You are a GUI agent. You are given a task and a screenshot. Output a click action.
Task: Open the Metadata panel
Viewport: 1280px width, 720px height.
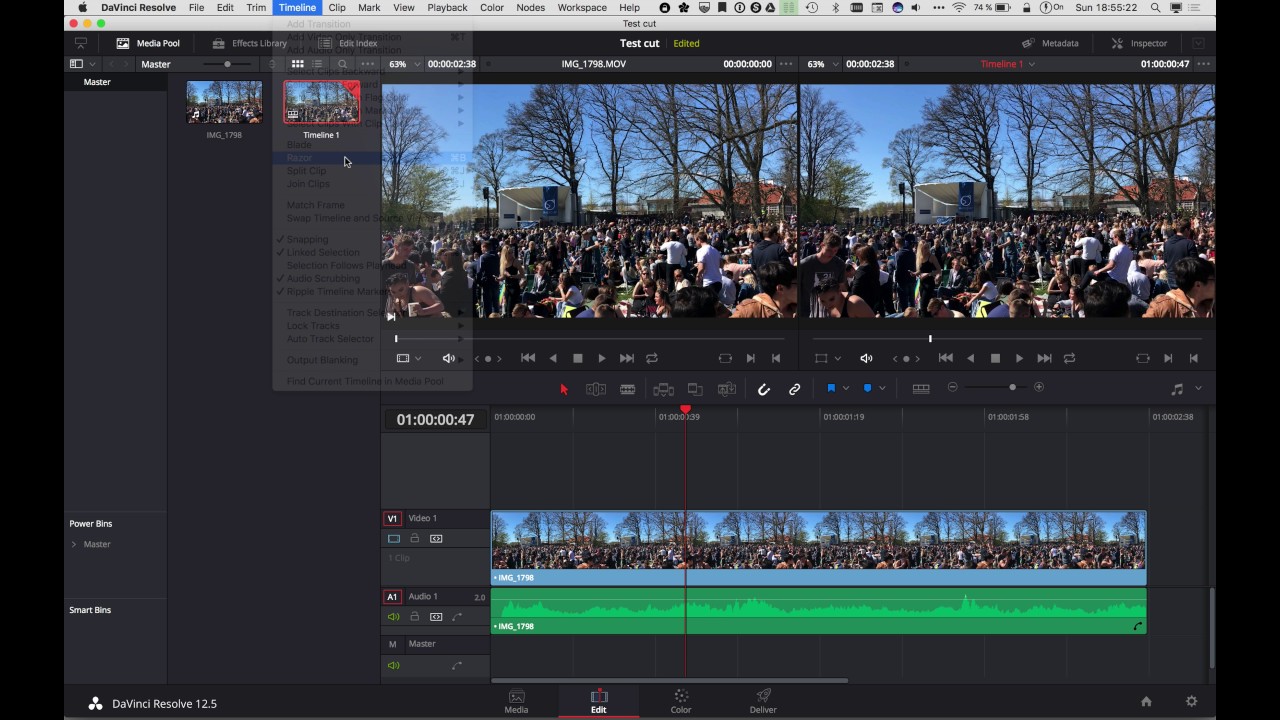pyautogui.click(x=1050, y=43)
